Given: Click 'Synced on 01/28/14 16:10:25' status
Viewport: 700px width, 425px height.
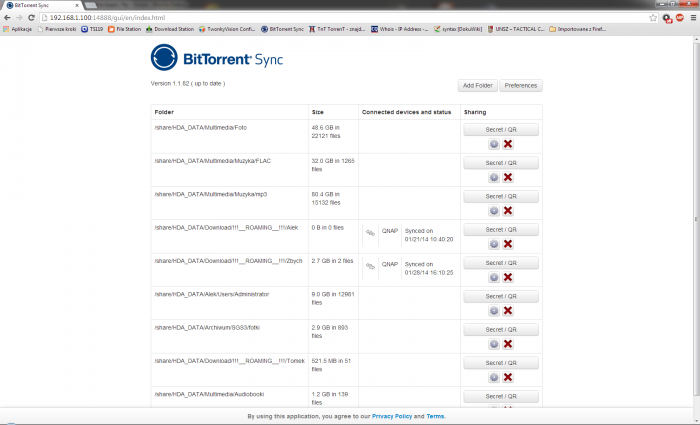Looking at the screenshot, I should click(x=429, y=268).
